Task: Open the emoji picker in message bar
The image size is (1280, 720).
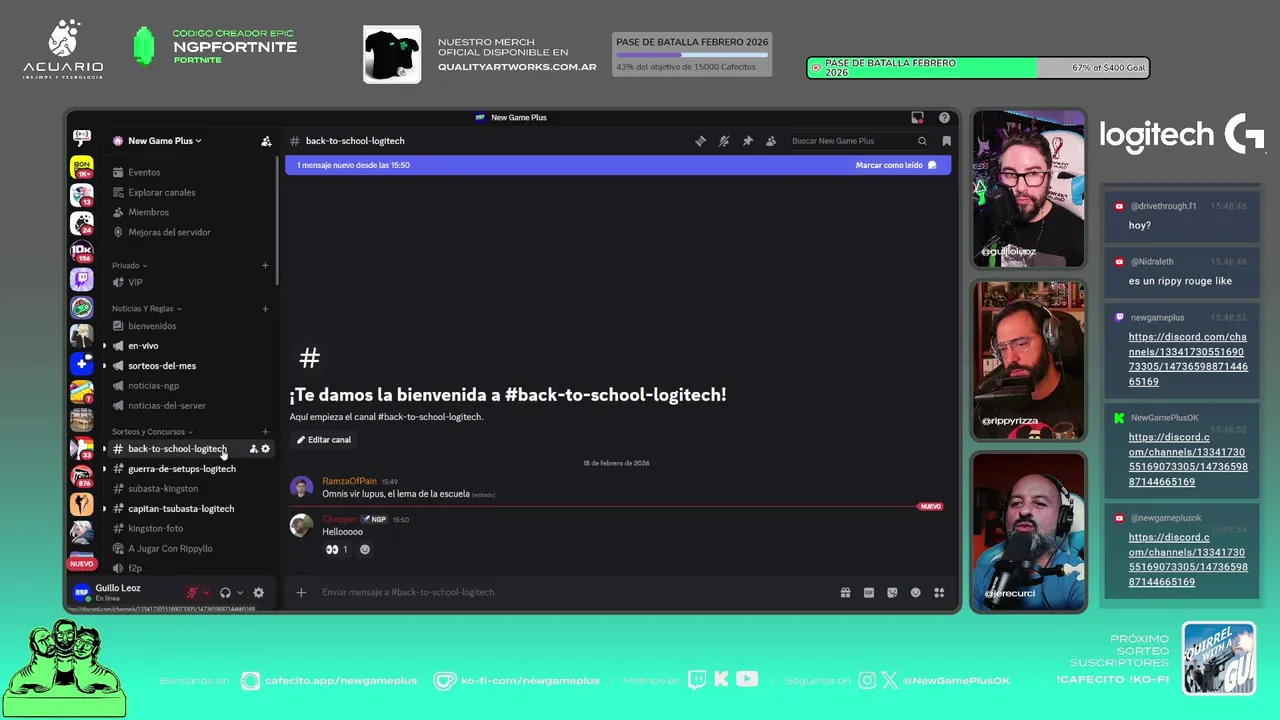Action: tap(915, 592)
